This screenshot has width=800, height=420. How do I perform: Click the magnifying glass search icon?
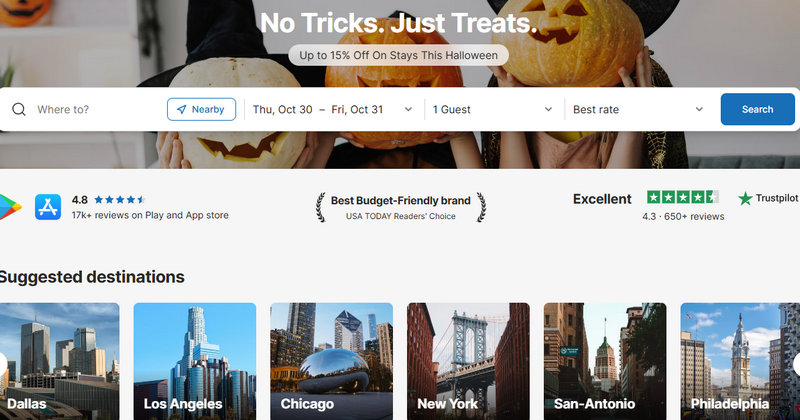pyautogui.click(x=19, y=109)
